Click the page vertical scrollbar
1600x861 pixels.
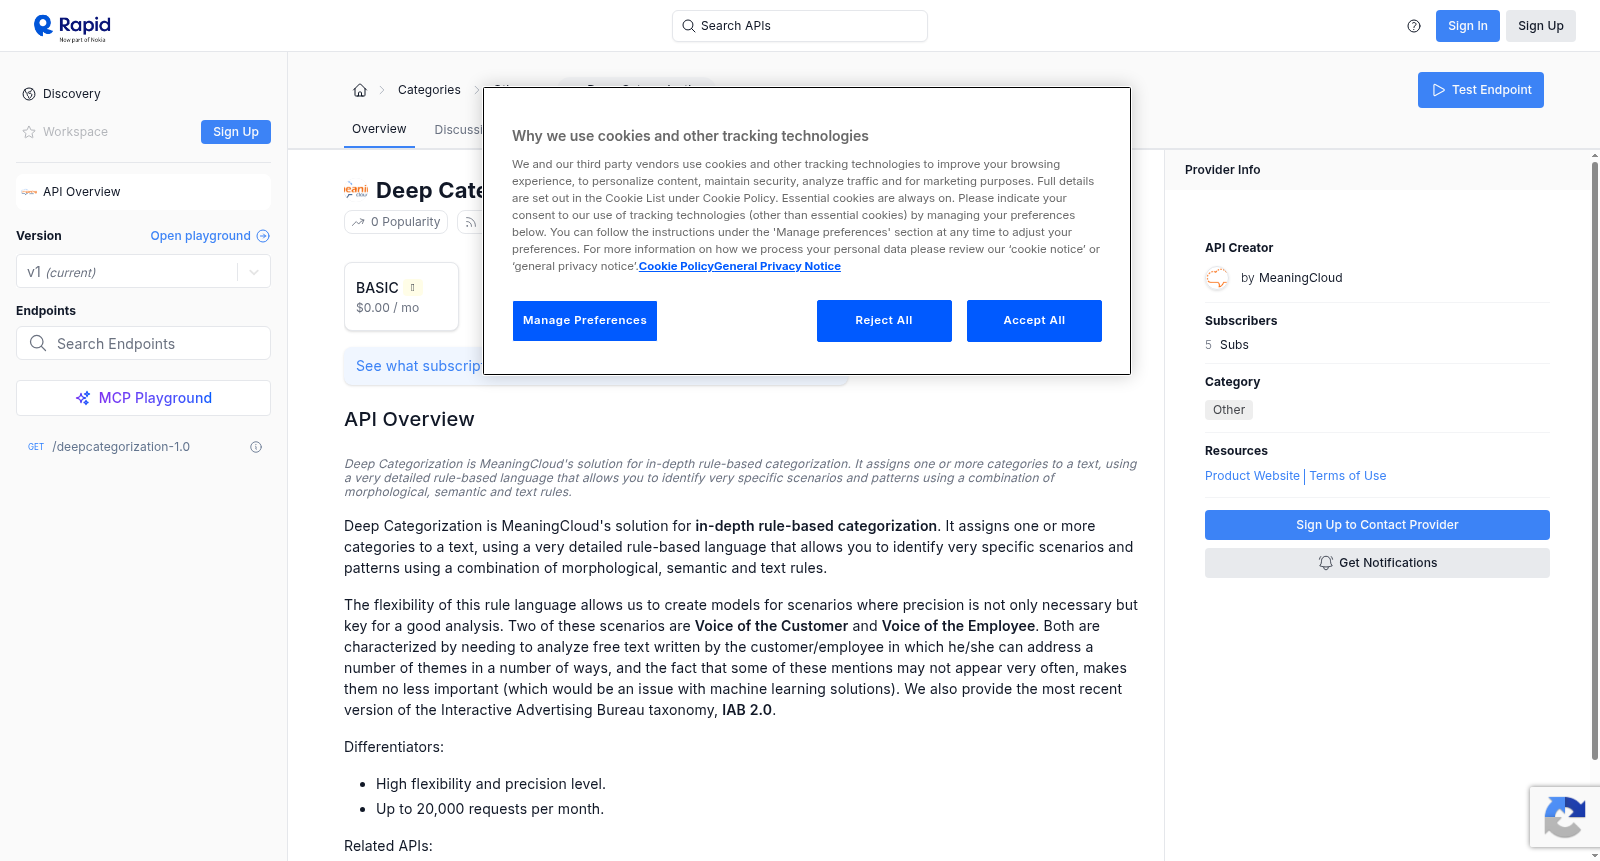click(x=1594, y=460)
